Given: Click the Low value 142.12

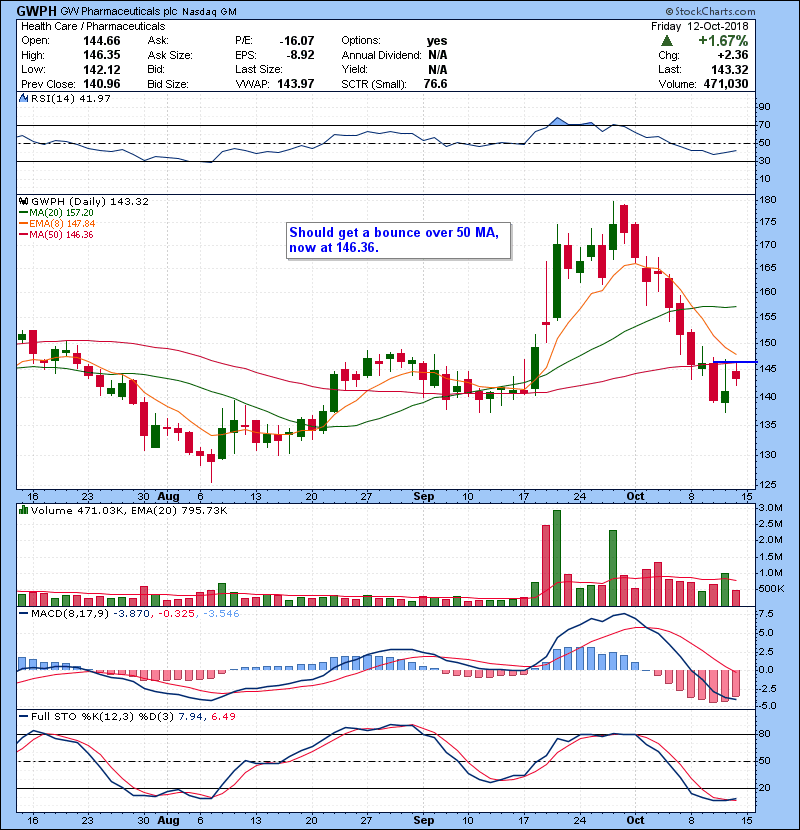Looking at the screenshot, I should (102, 70).
